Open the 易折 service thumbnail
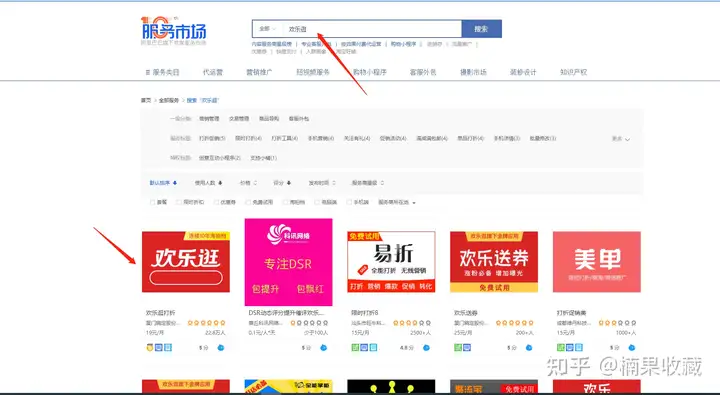Screen dimensions: 720x395 pos(391,262)
